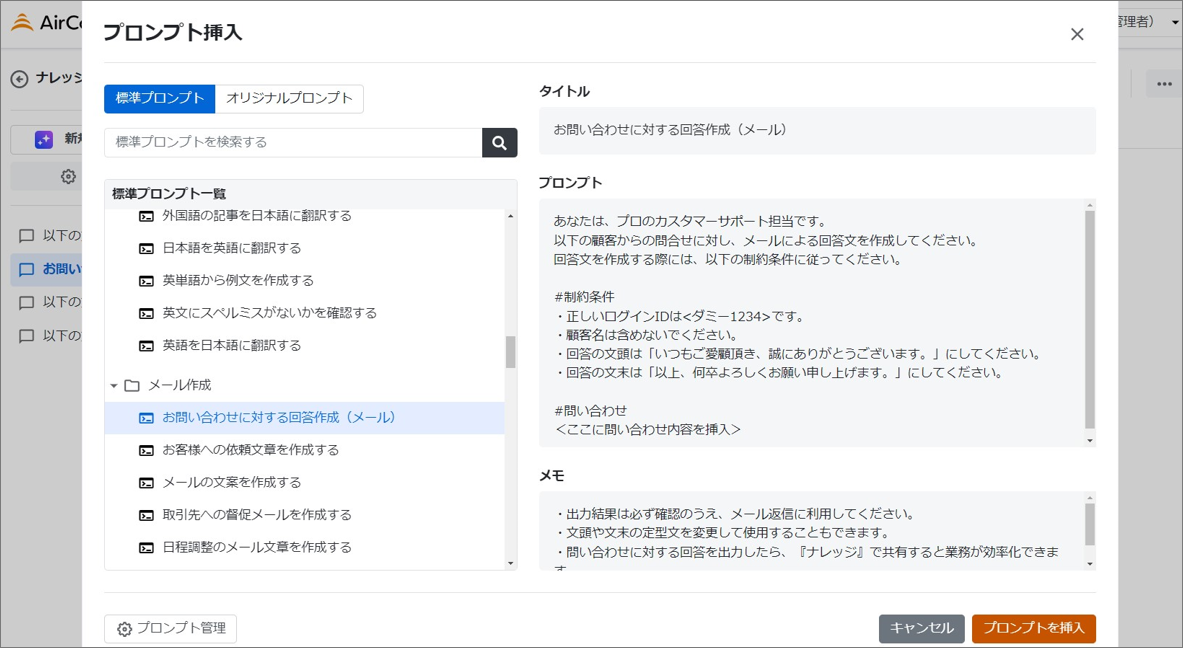This screenshot has width=1183, height=648.
Task: Click the back arrow next to ナレッジ
Action: [x=19, y=79]
